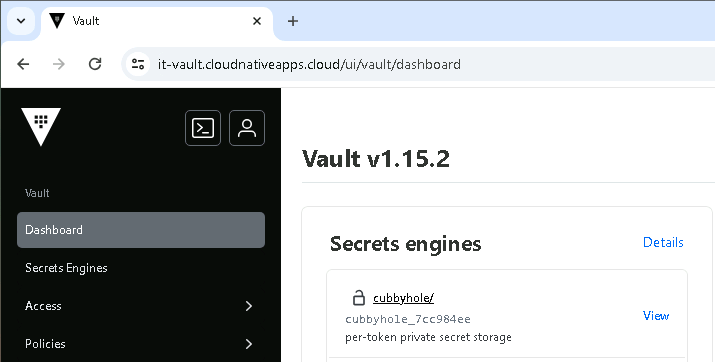Viewport: 715px width, 362px height.
Task: Select the cubbyhole_7cc984ee accessor text
Action: click(408, 319)
